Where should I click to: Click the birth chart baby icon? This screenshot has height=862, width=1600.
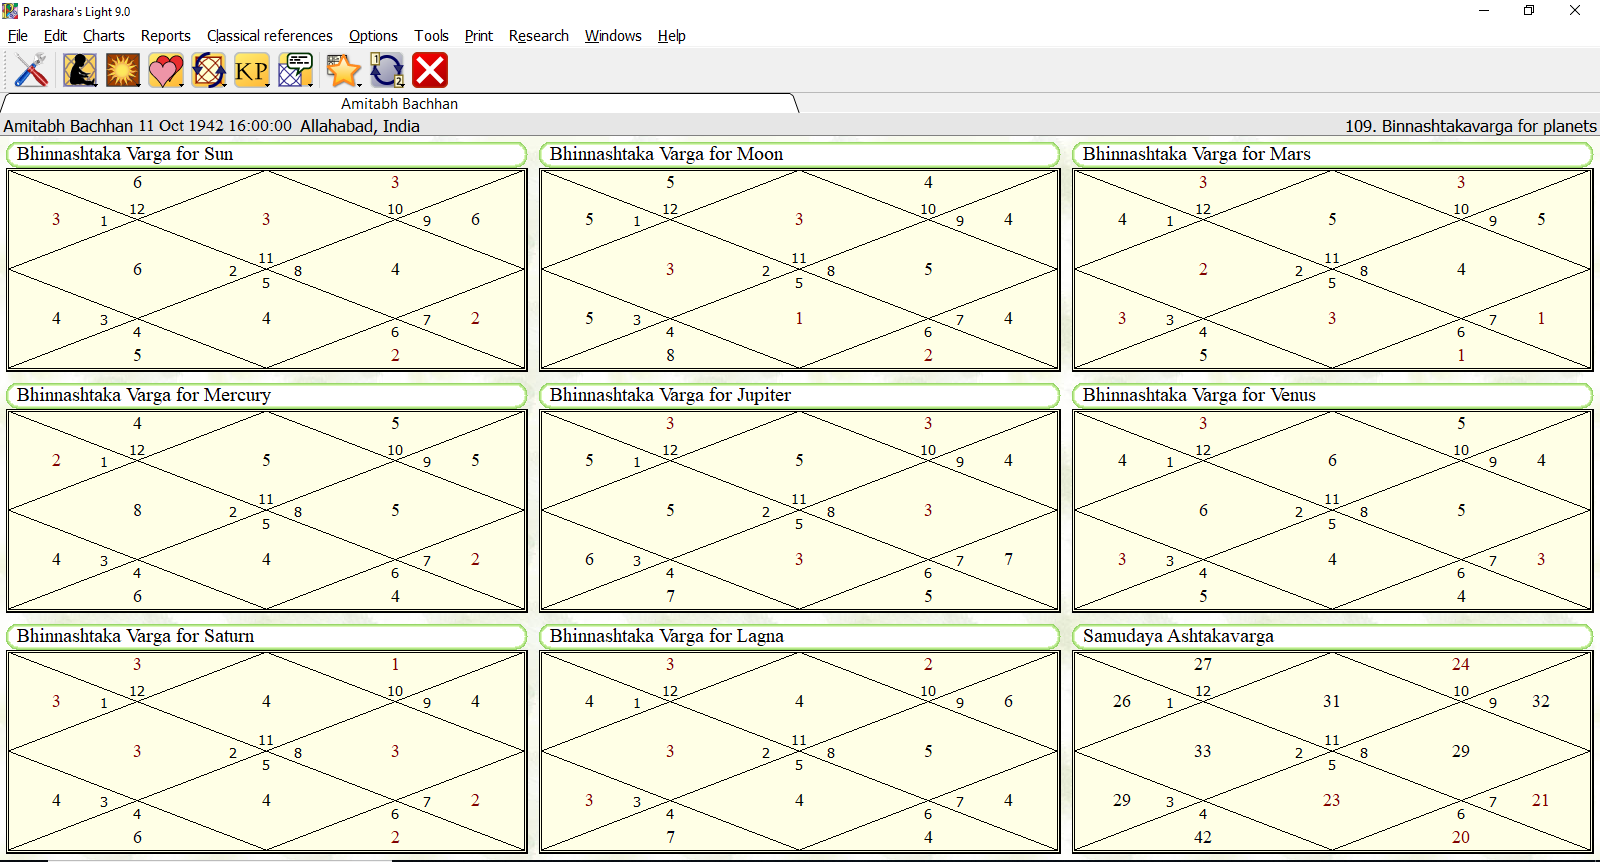tap(79, 70)
